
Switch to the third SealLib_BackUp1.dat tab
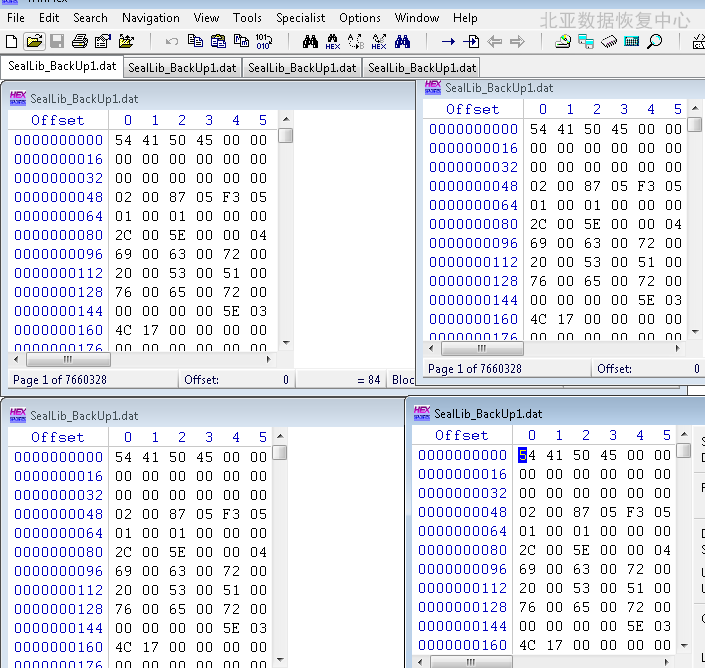[x=302, y=68]
